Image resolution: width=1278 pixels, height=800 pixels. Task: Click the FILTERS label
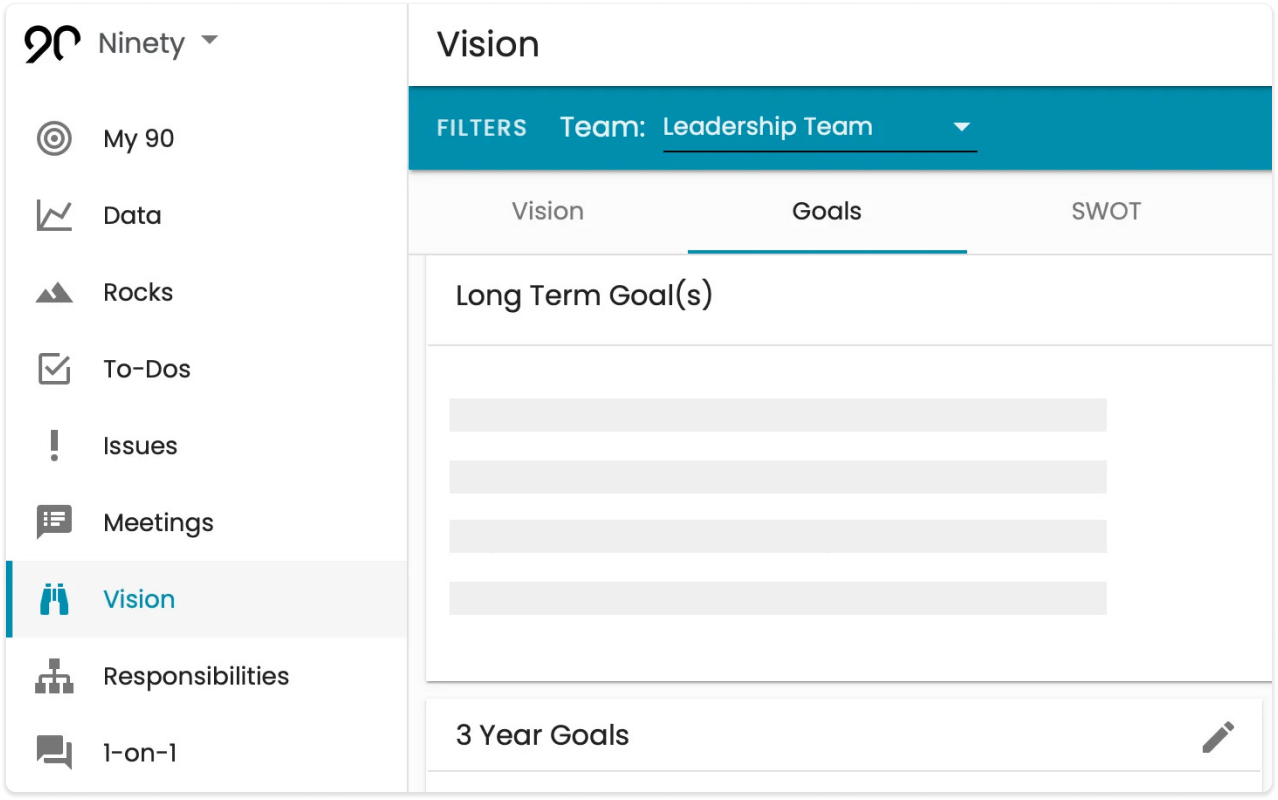tap(481, 127)
